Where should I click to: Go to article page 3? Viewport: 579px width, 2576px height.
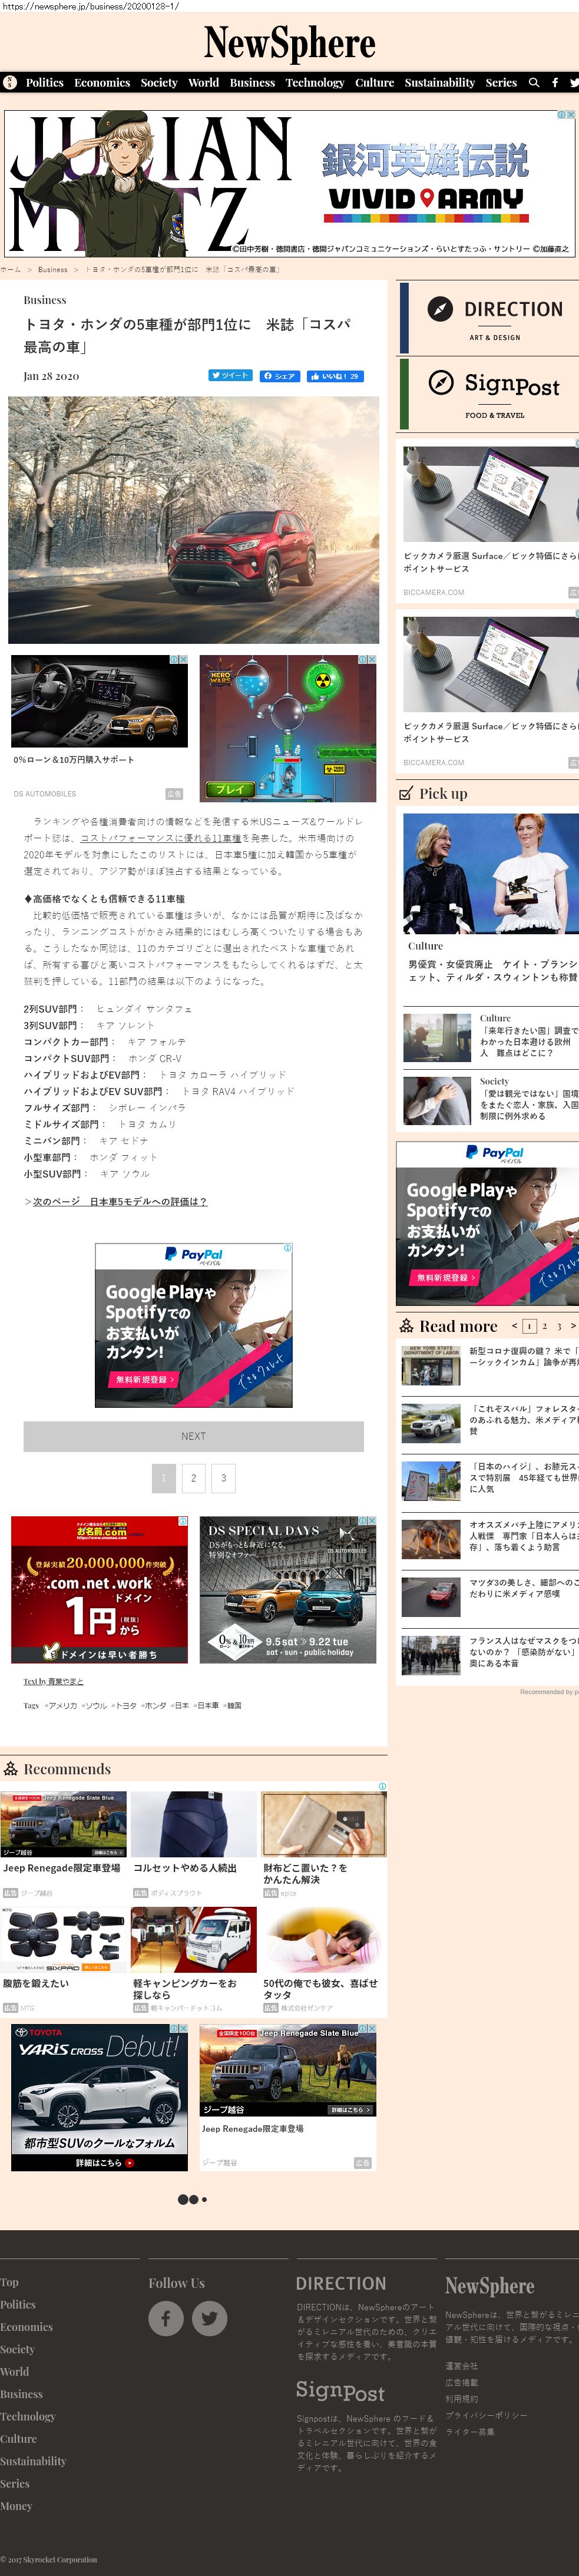tap(223, 1477)
